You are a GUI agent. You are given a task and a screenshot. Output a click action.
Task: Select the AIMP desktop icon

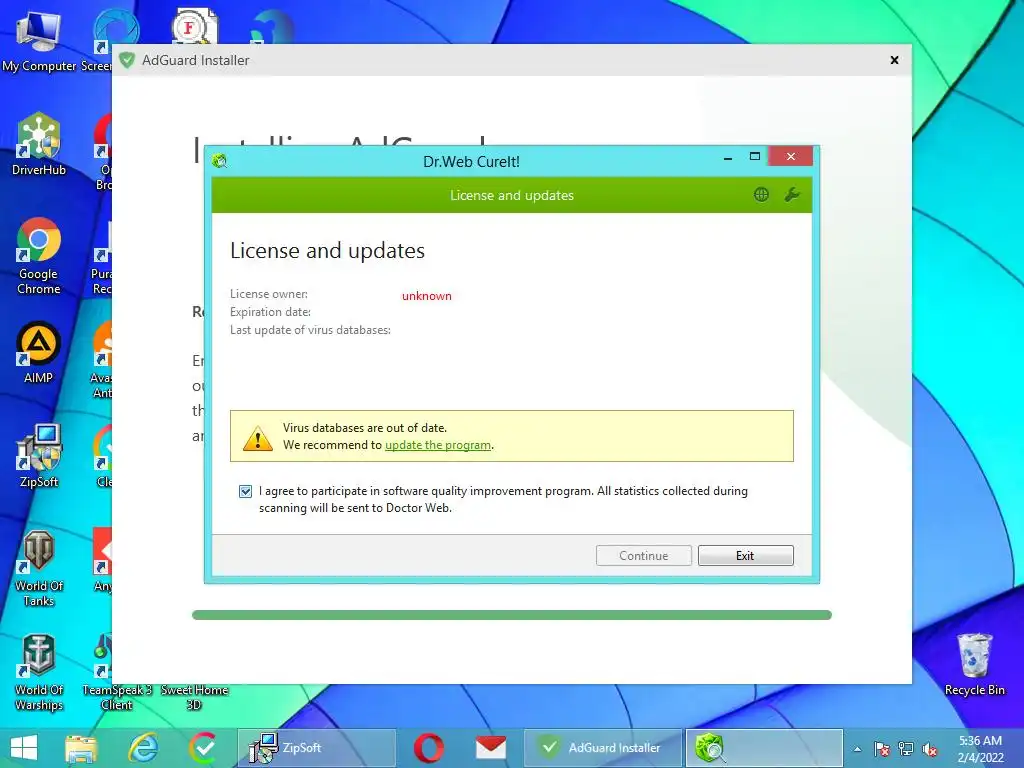(x=39, y=353)
